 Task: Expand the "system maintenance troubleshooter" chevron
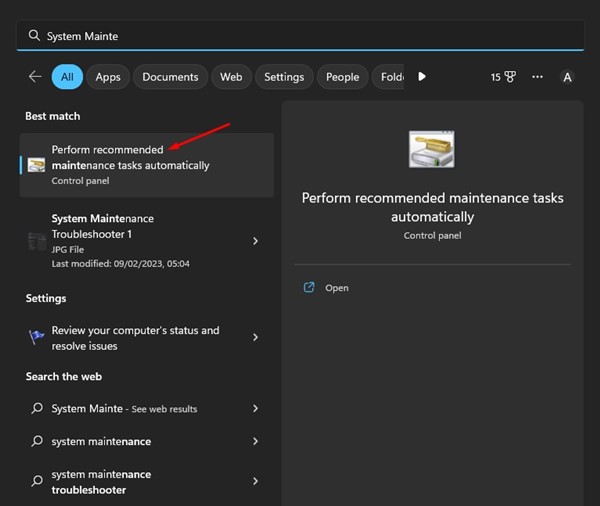pyautogui.click(x=255, y=481)
